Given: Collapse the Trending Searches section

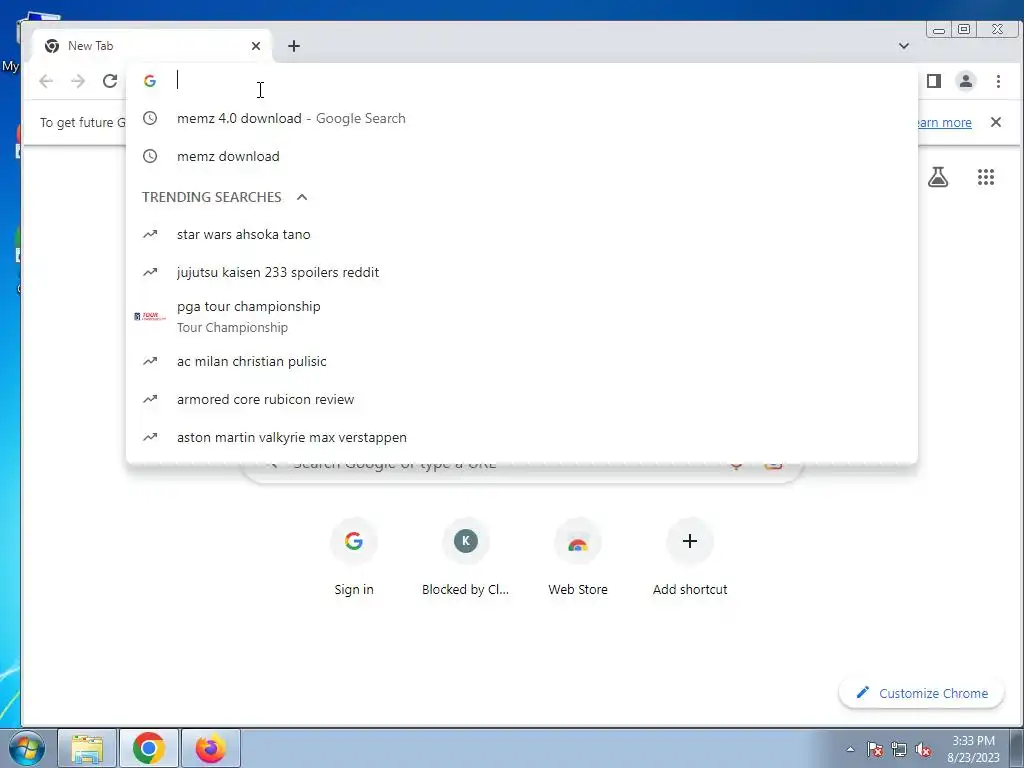Looking at the screenshot, I should coord(302,197).
